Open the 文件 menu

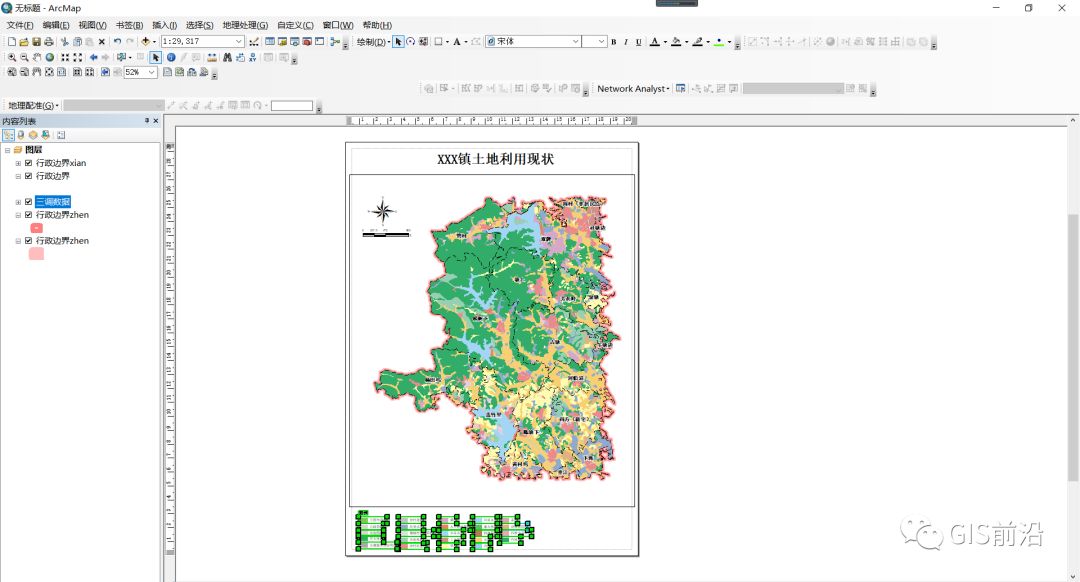point(19,24)
